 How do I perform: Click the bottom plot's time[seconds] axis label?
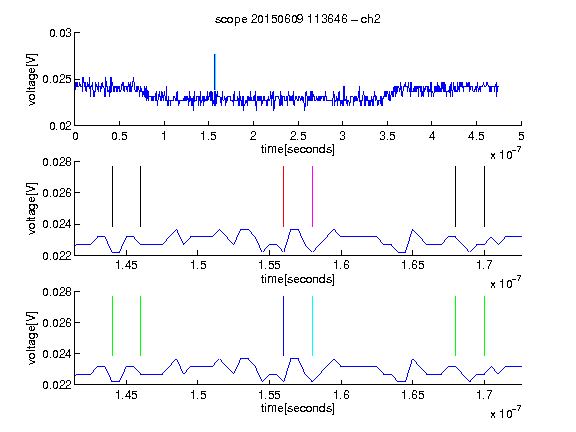pyautogui.click(x=298, y=408)
